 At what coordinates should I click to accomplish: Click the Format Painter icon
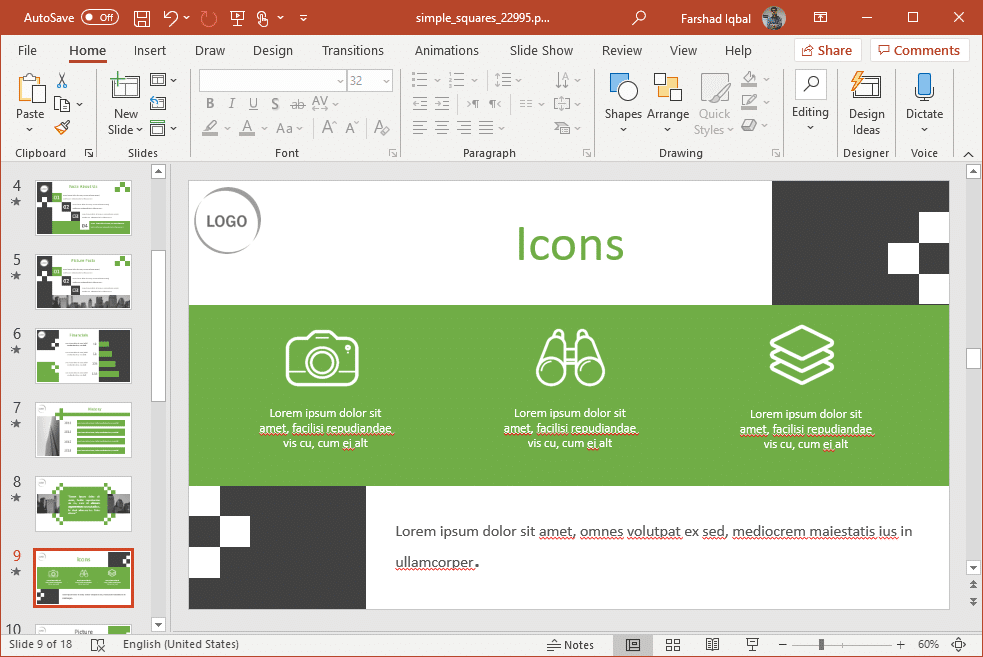pos(59,127)
